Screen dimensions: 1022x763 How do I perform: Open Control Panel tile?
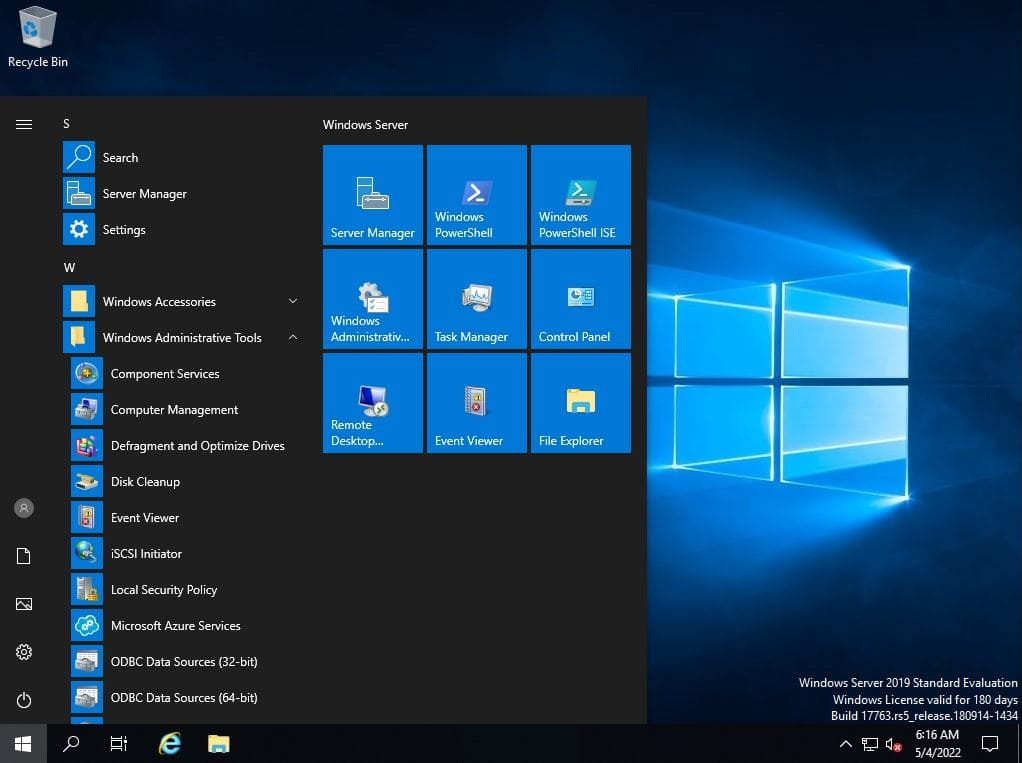point(581,299)
